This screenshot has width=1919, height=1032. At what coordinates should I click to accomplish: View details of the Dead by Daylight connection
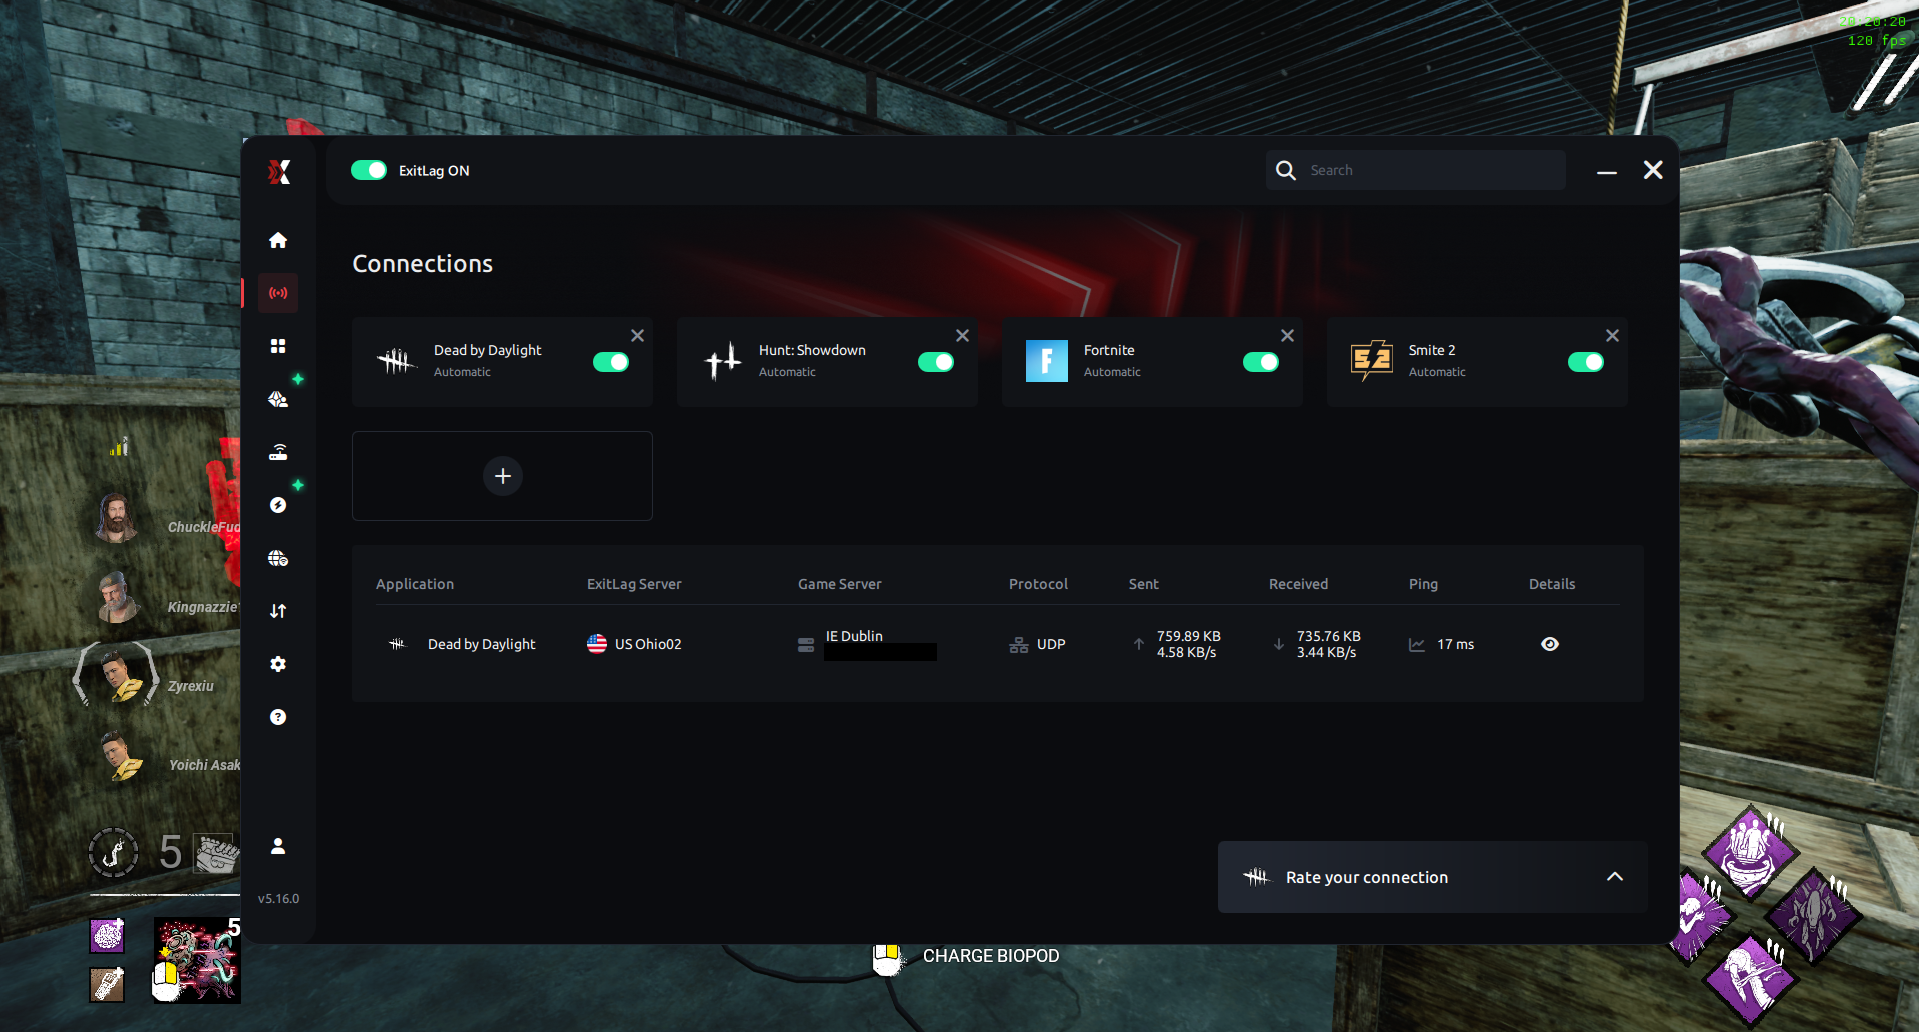click(x=1549, y=644)
